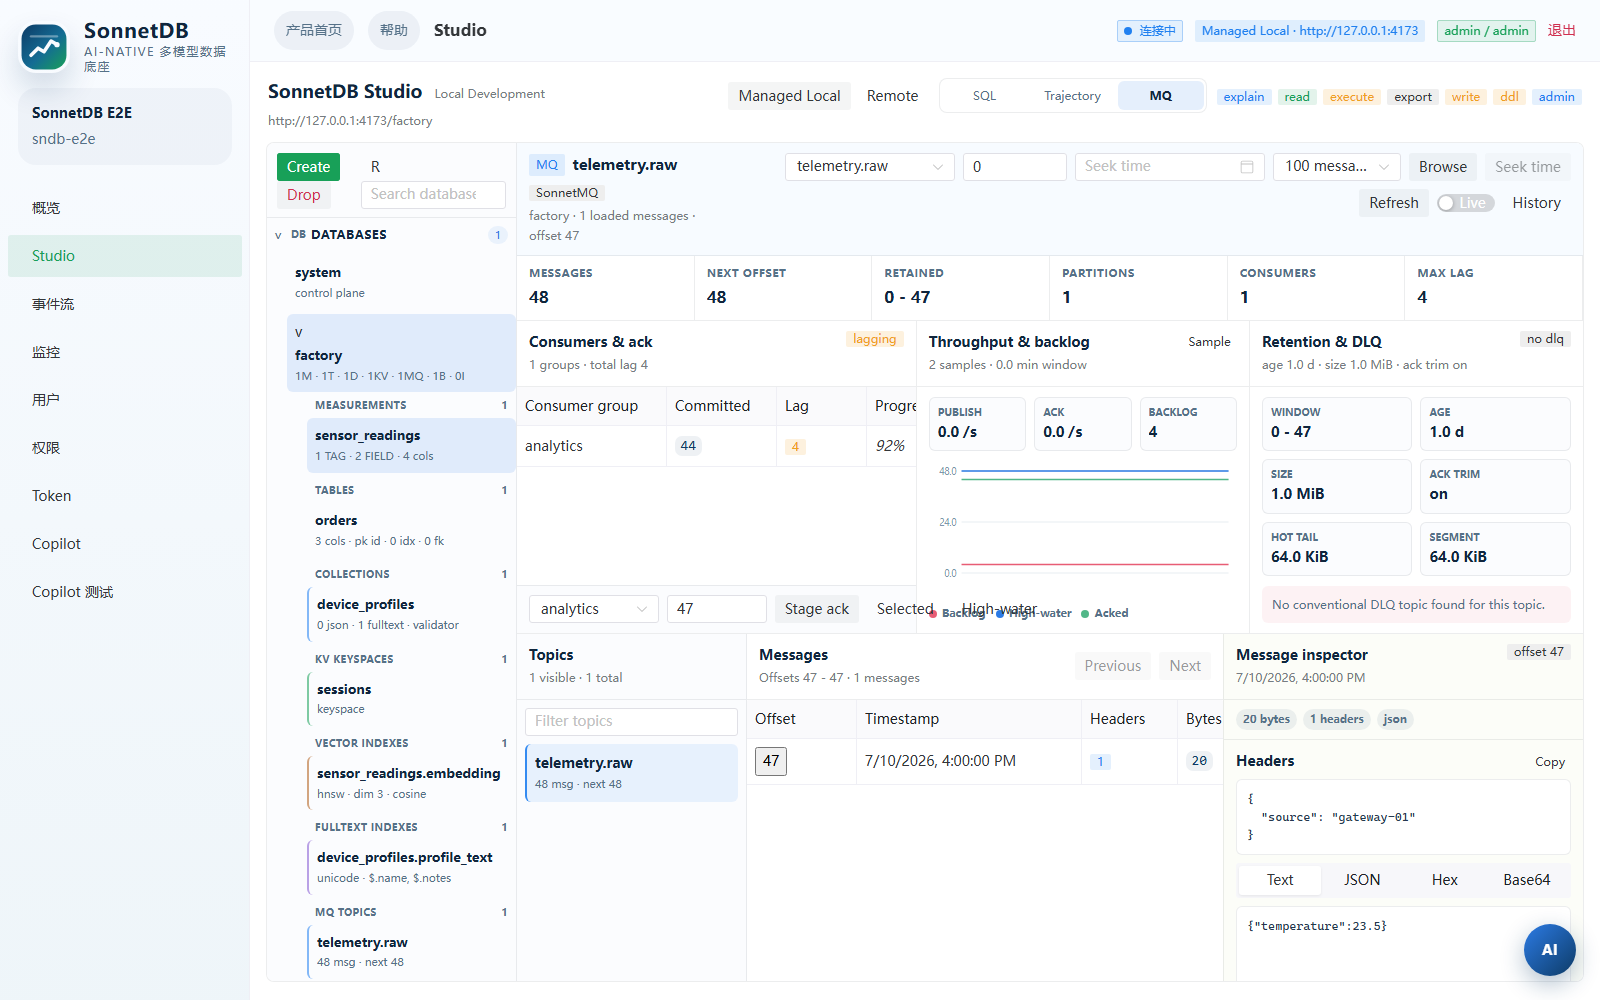The image size is (1600, 1000).
Task: Open the analytics consumer group dropdown
Action: click(x=593, y=609)
